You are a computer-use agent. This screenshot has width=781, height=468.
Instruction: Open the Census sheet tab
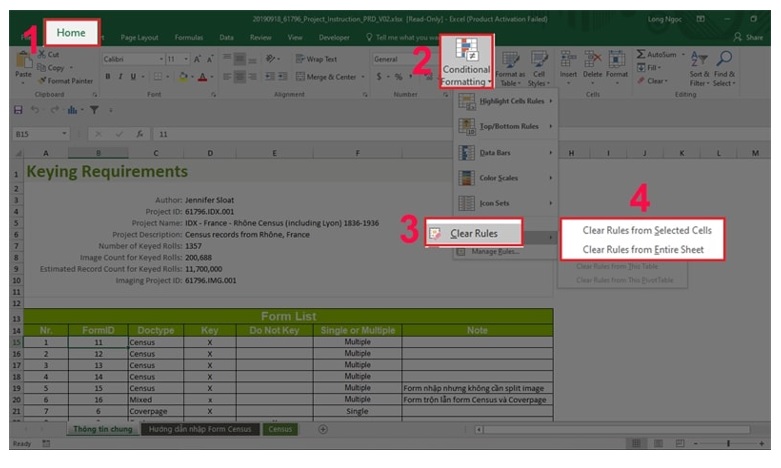pyautogui.click(x=280, y=429)
